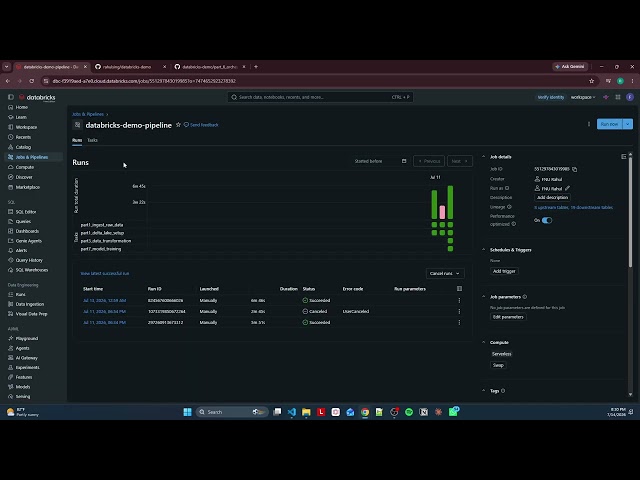Select the Runs tab
Image resolution: width=640 pixels, height=480 pixels.
pos(77,140)
